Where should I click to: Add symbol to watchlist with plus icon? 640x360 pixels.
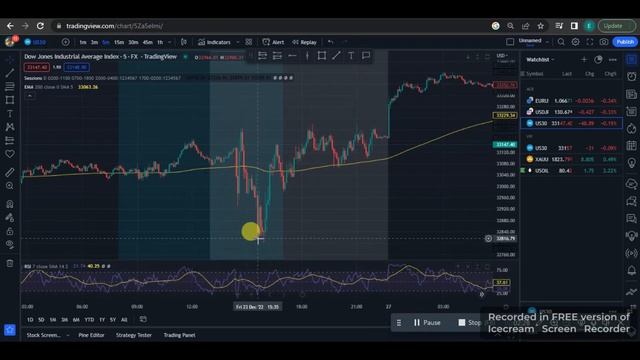pyautogui.click(x=584, y=60)
